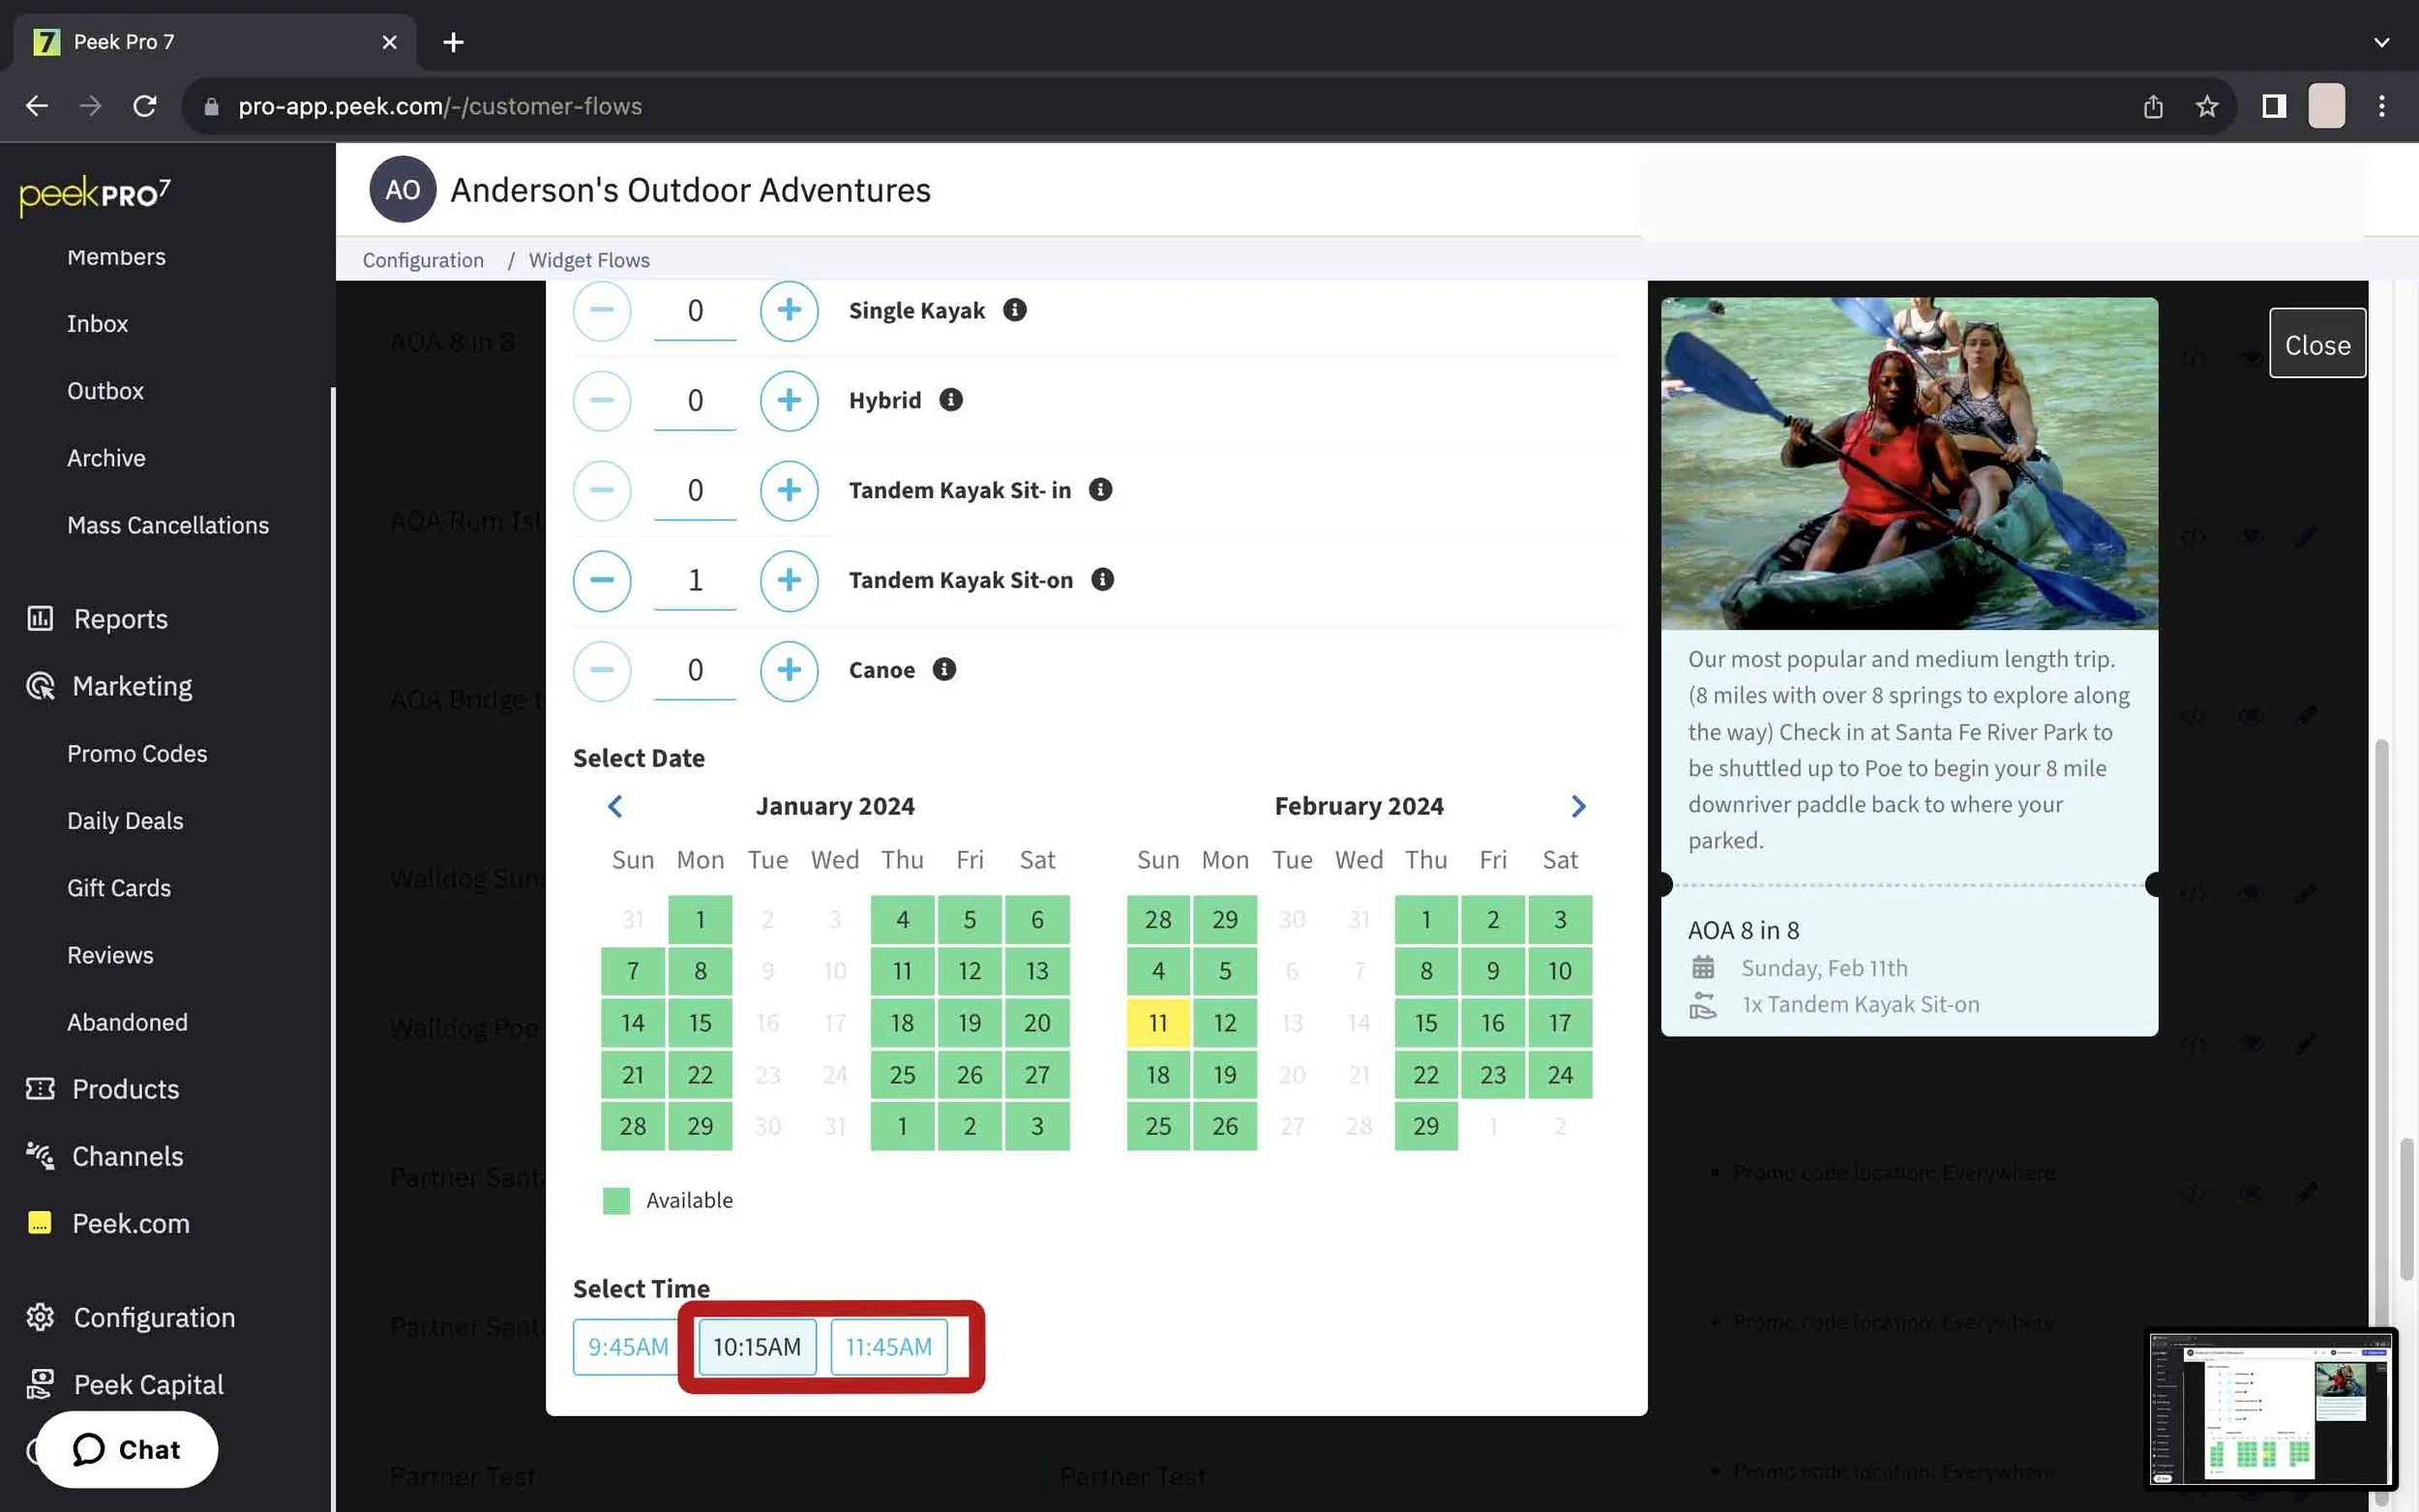The image size is (2419, 1512).
Task: Open info tooltip for Tandem Kayak Sit-on
Action: click(x=1102, y=580)
